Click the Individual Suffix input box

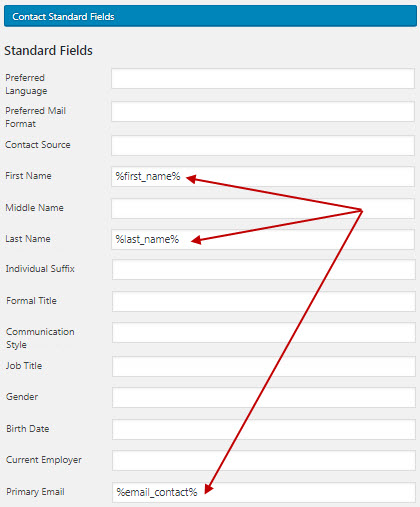(263, 270)
